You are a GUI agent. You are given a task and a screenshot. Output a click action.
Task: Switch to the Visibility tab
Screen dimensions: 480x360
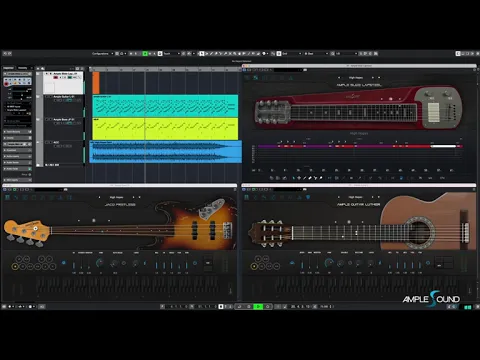23,68
